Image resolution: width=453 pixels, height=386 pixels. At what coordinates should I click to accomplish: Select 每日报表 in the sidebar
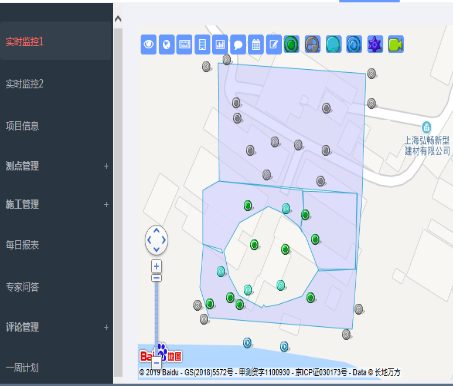pyautogui.click(x=22, y=245)
